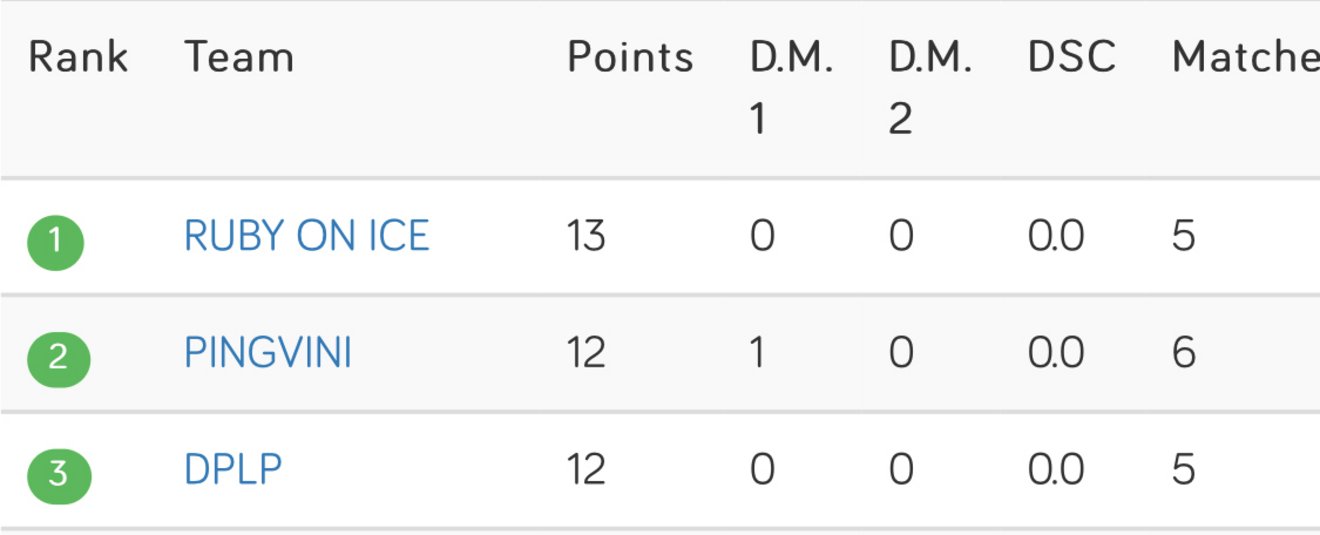Click the DSC column header

(x=1071, y=58)
